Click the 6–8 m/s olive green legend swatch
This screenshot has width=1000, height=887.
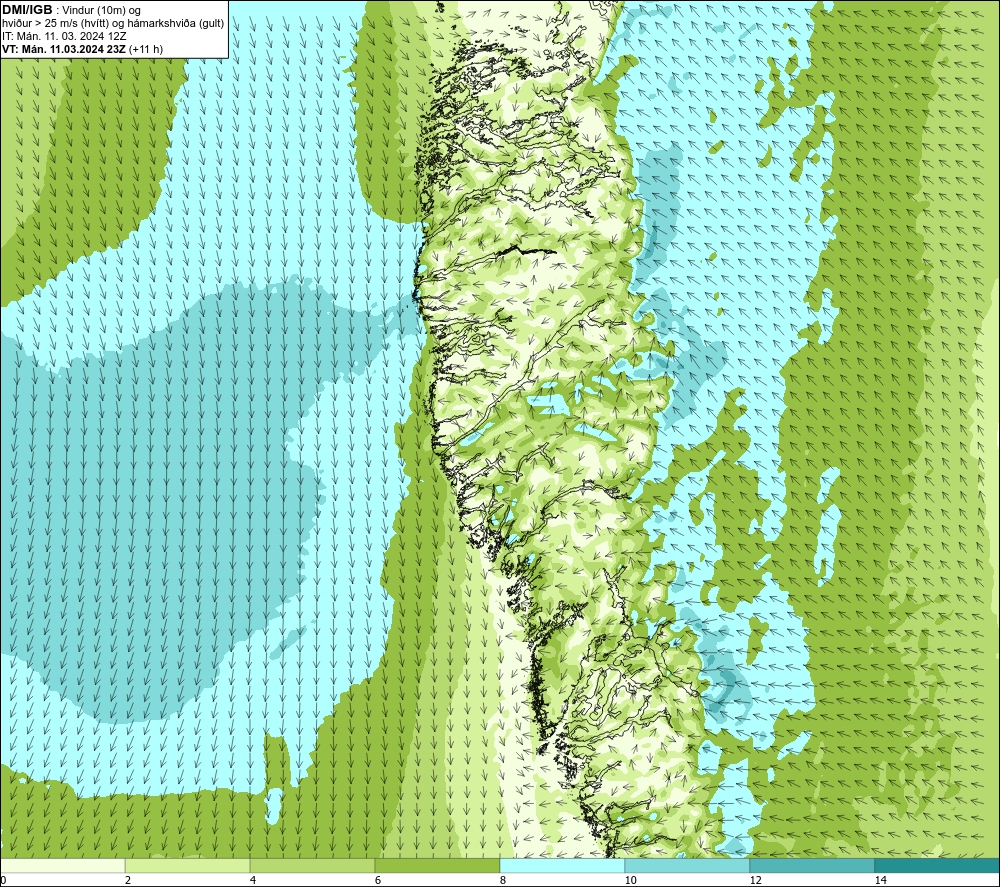click(x=438, y=865)
